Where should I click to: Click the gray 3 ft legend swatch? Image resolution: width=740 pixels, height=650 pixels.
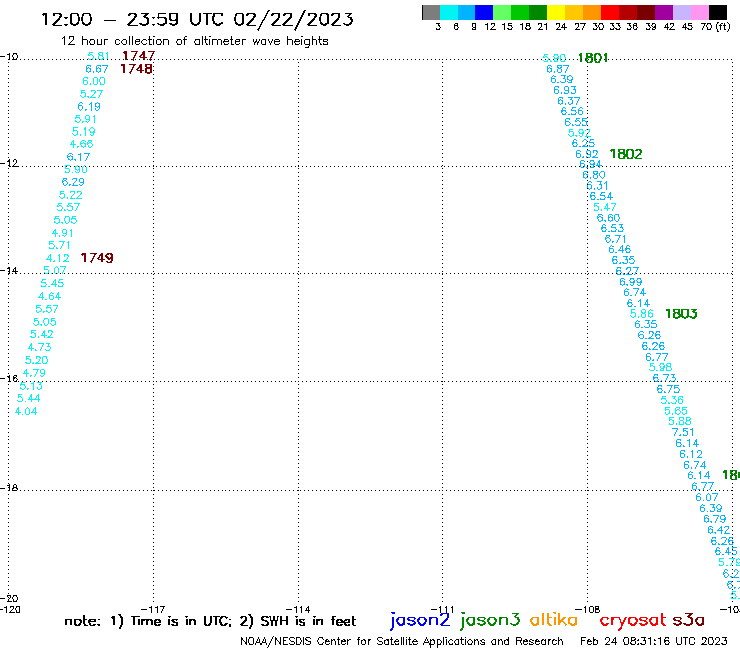(431, 12)
